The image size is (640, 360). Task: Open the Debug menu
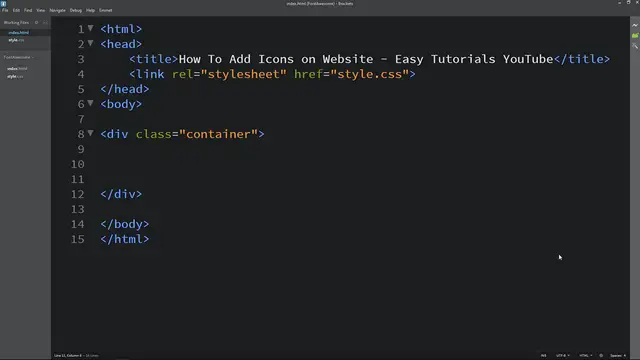(x=76, y=10)
